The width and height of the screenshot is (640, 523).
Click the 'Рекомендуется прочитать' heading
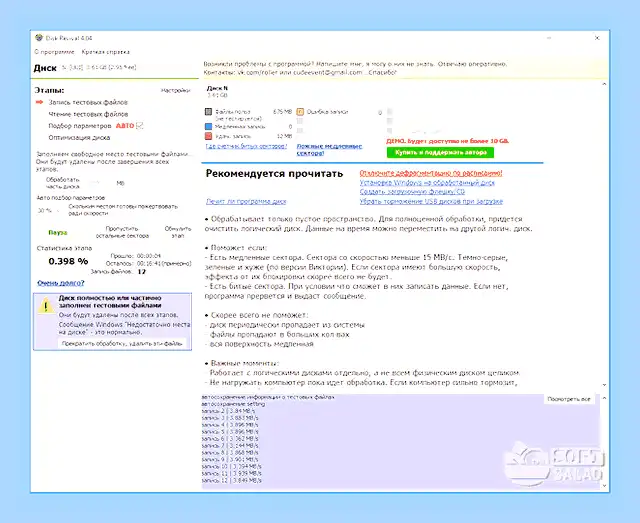click(274, 174)
